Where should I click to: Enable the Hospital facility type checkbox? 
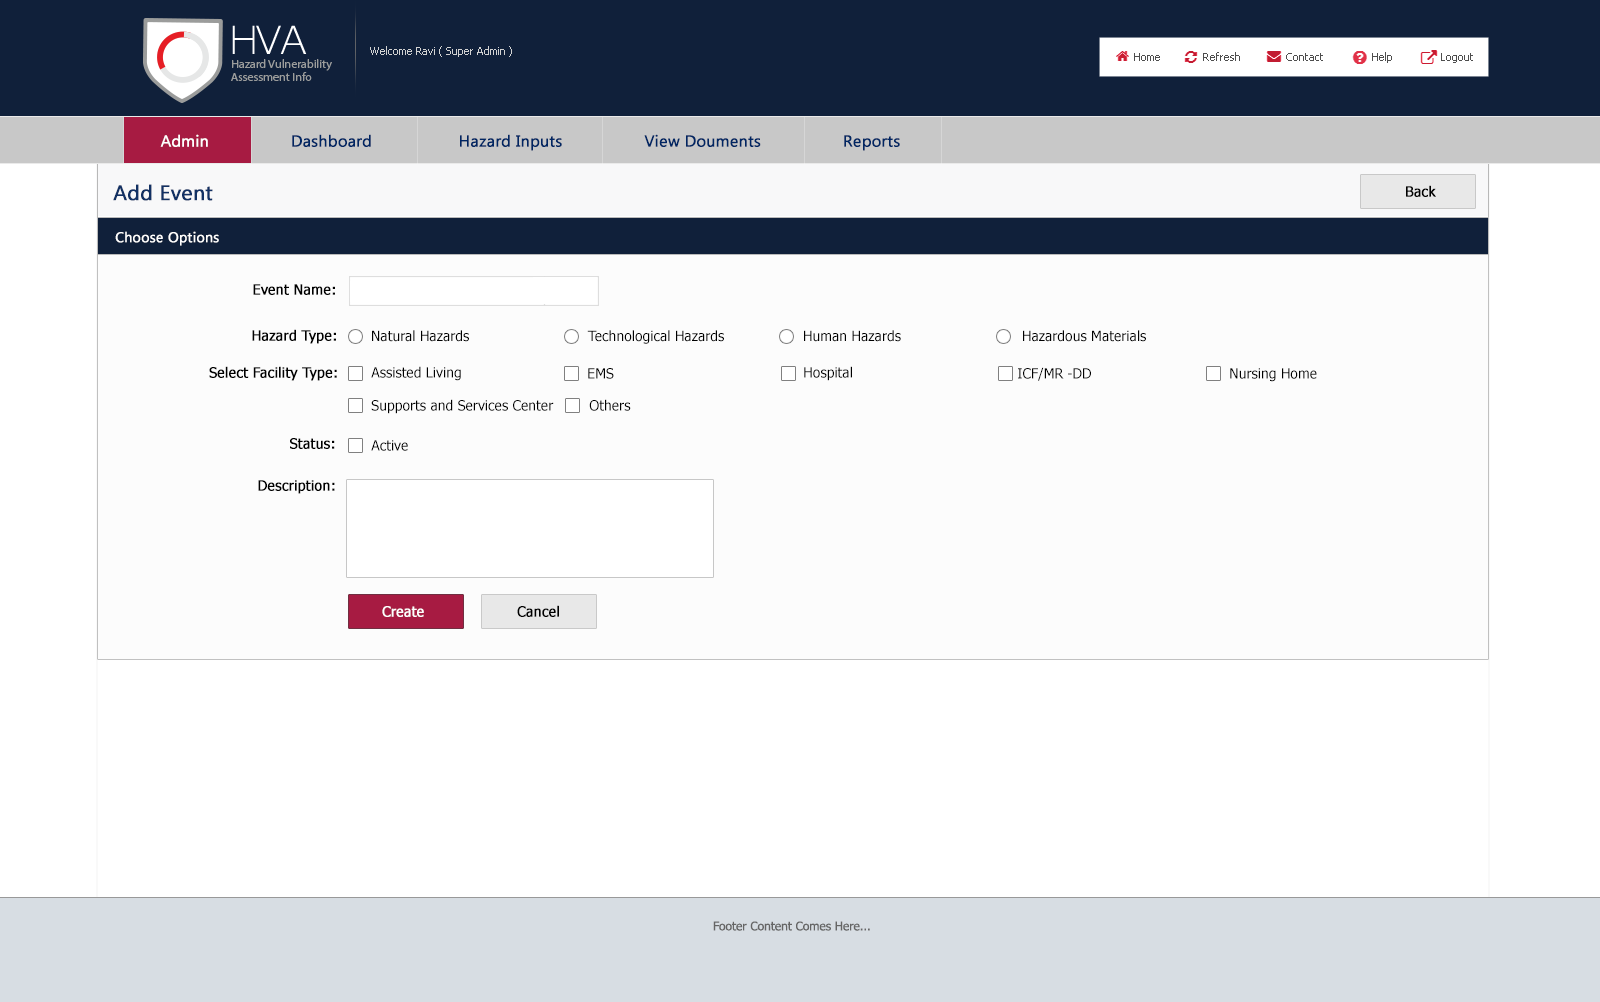coord(788,374)
